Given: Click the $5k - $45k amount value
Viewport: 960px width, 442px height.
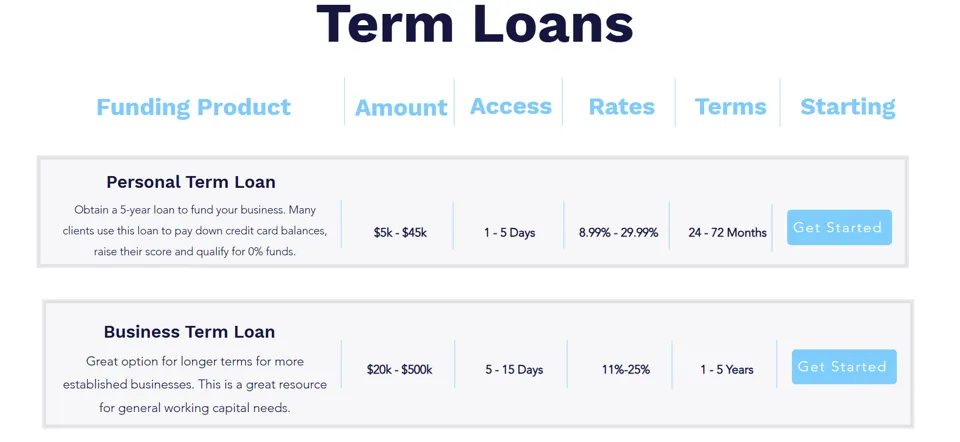Looking at the screenshot, I should point(400,233).
